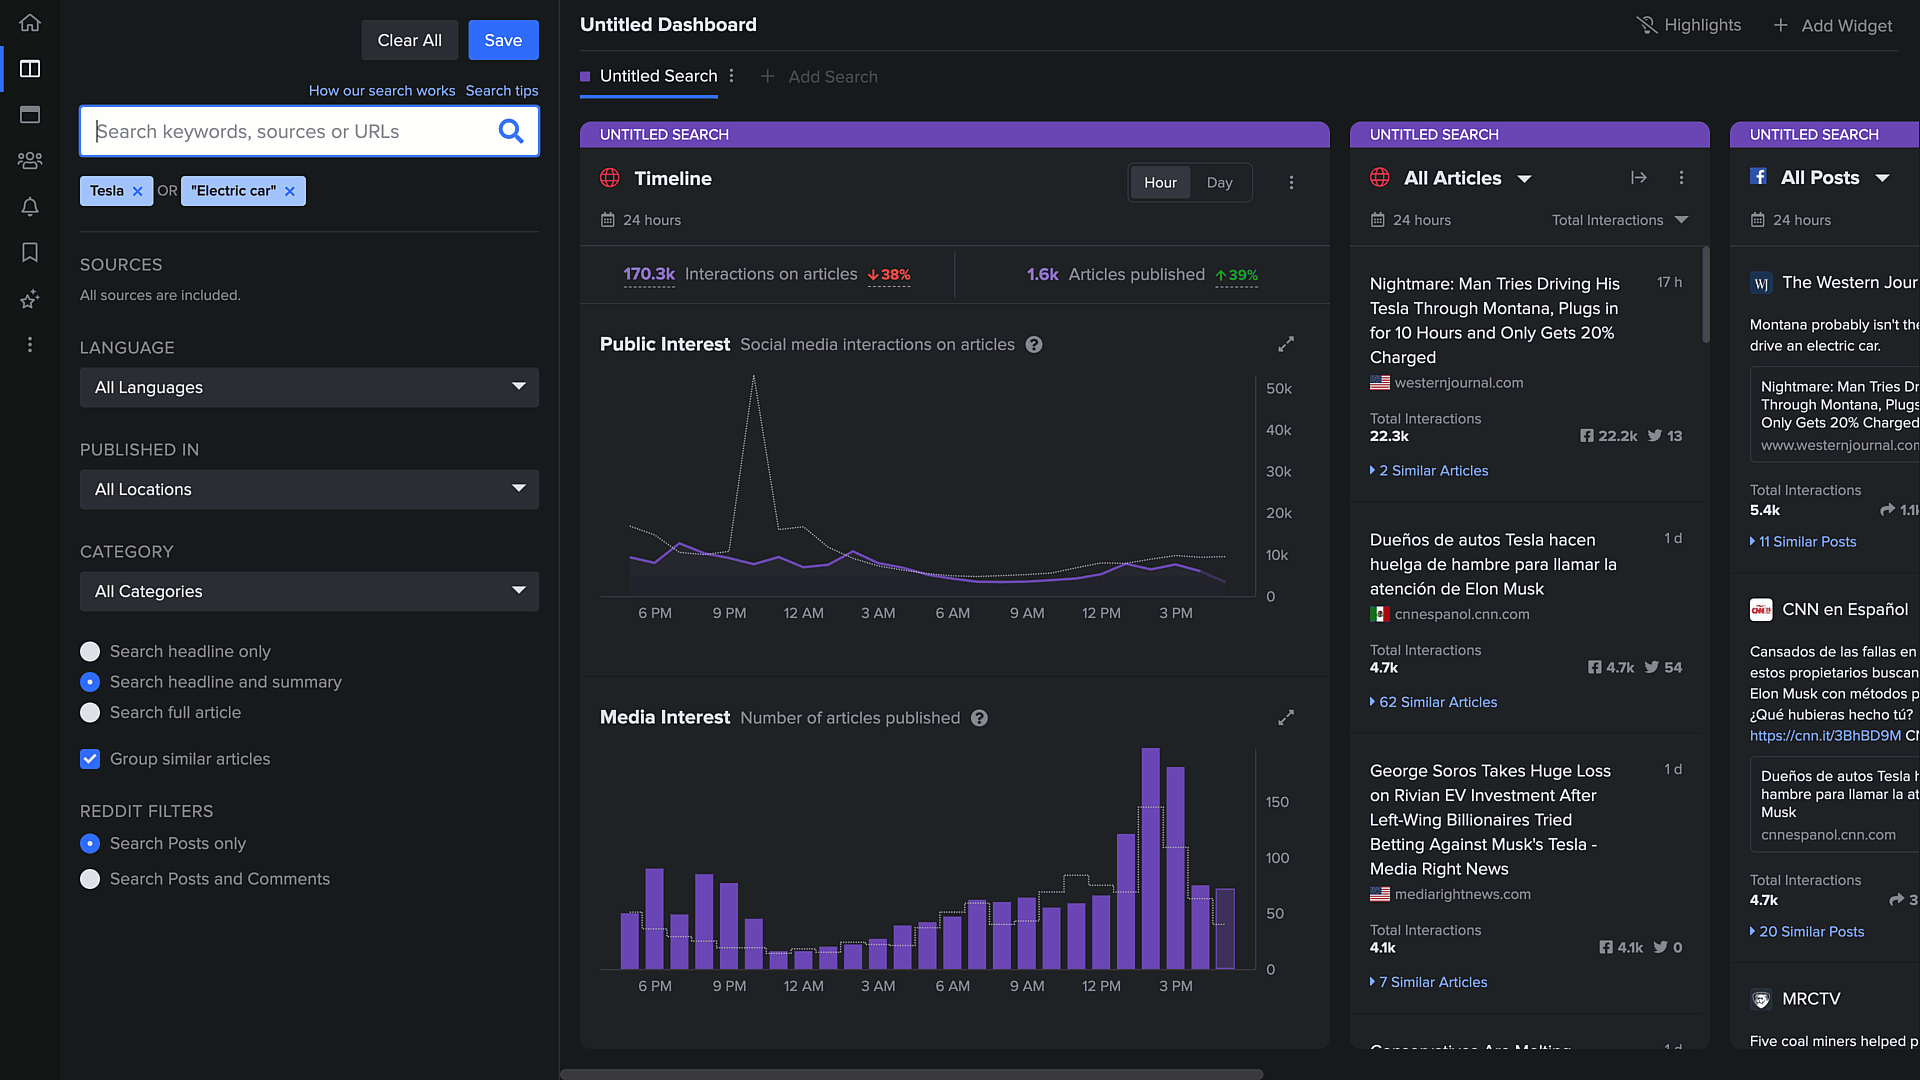Clear all search filters
Viewport: 1920px width, 1080px height.
tap(410, 40)
